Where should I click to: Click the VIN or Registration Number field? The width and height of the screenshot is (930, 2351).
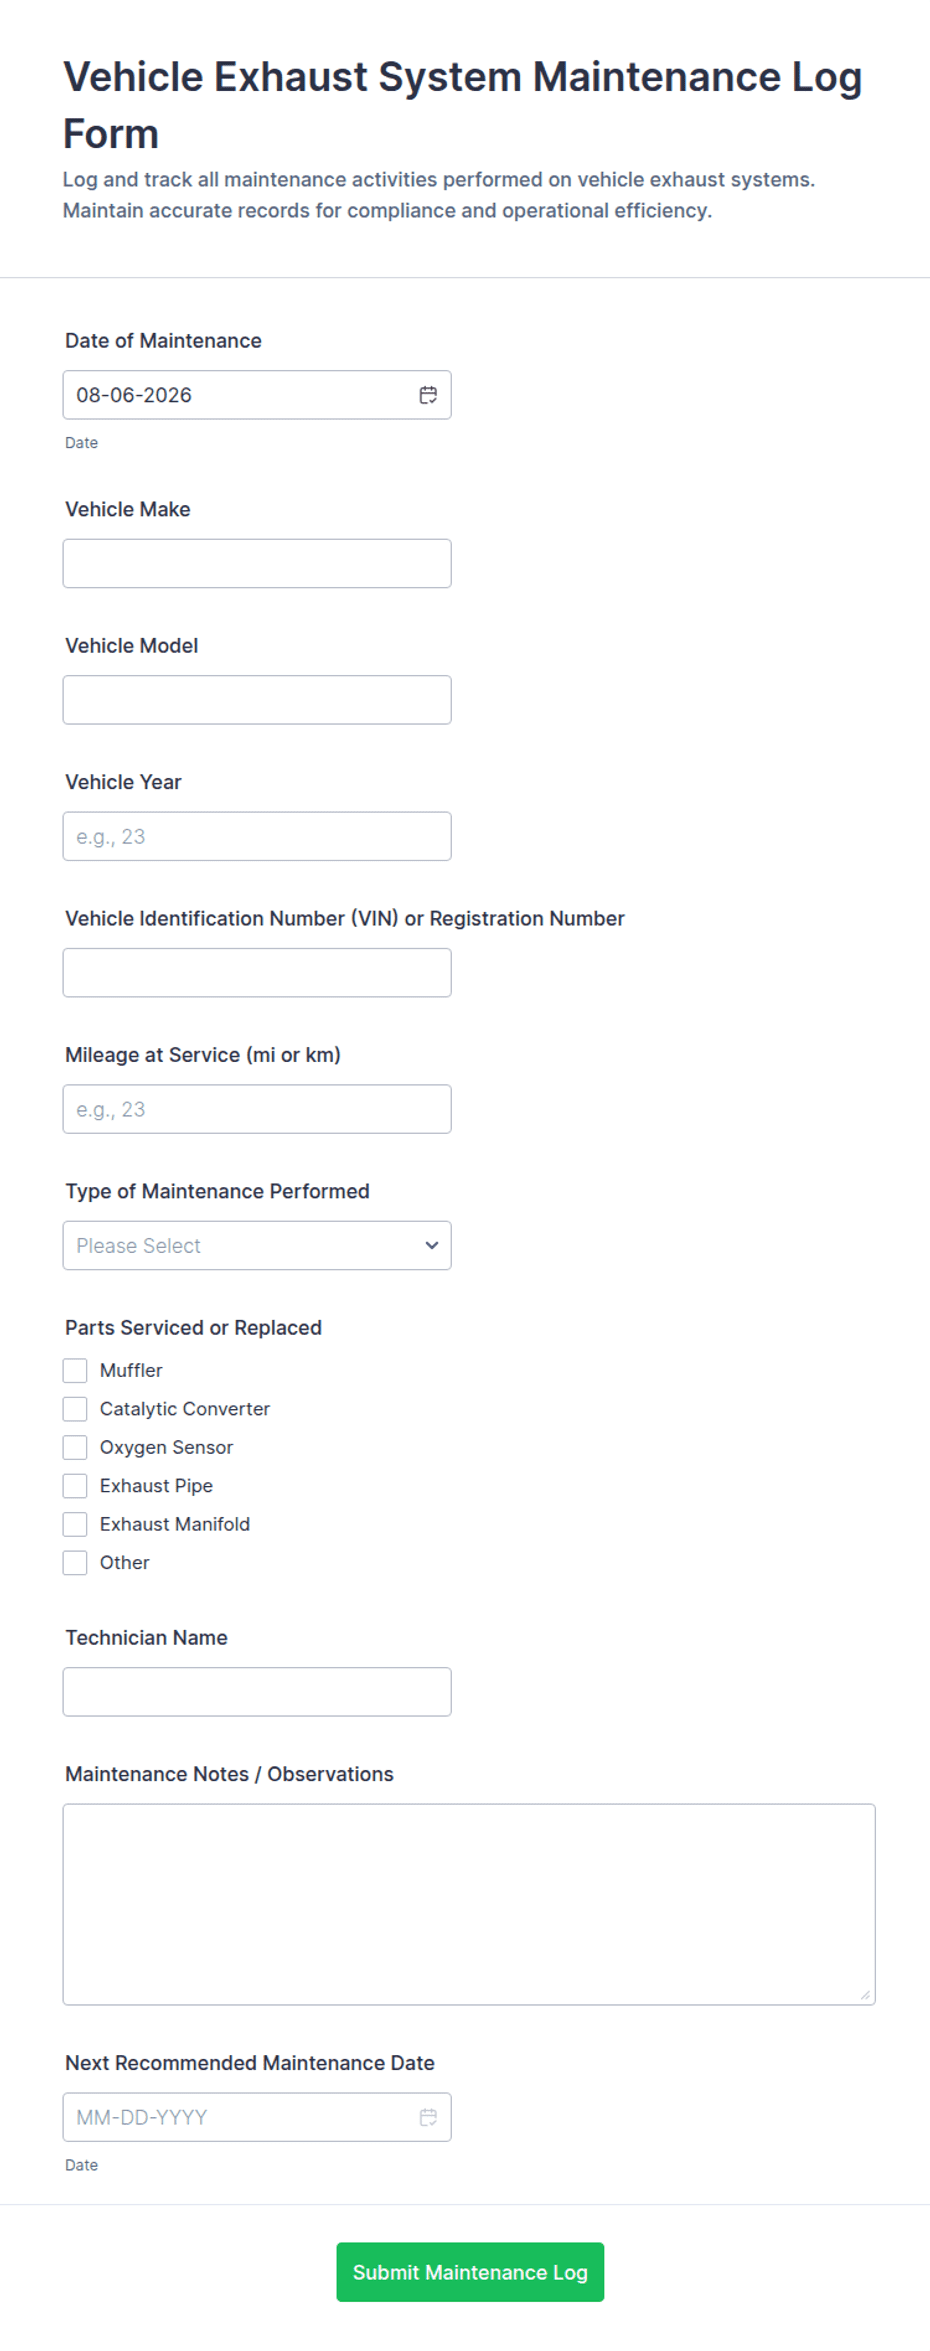257,972
